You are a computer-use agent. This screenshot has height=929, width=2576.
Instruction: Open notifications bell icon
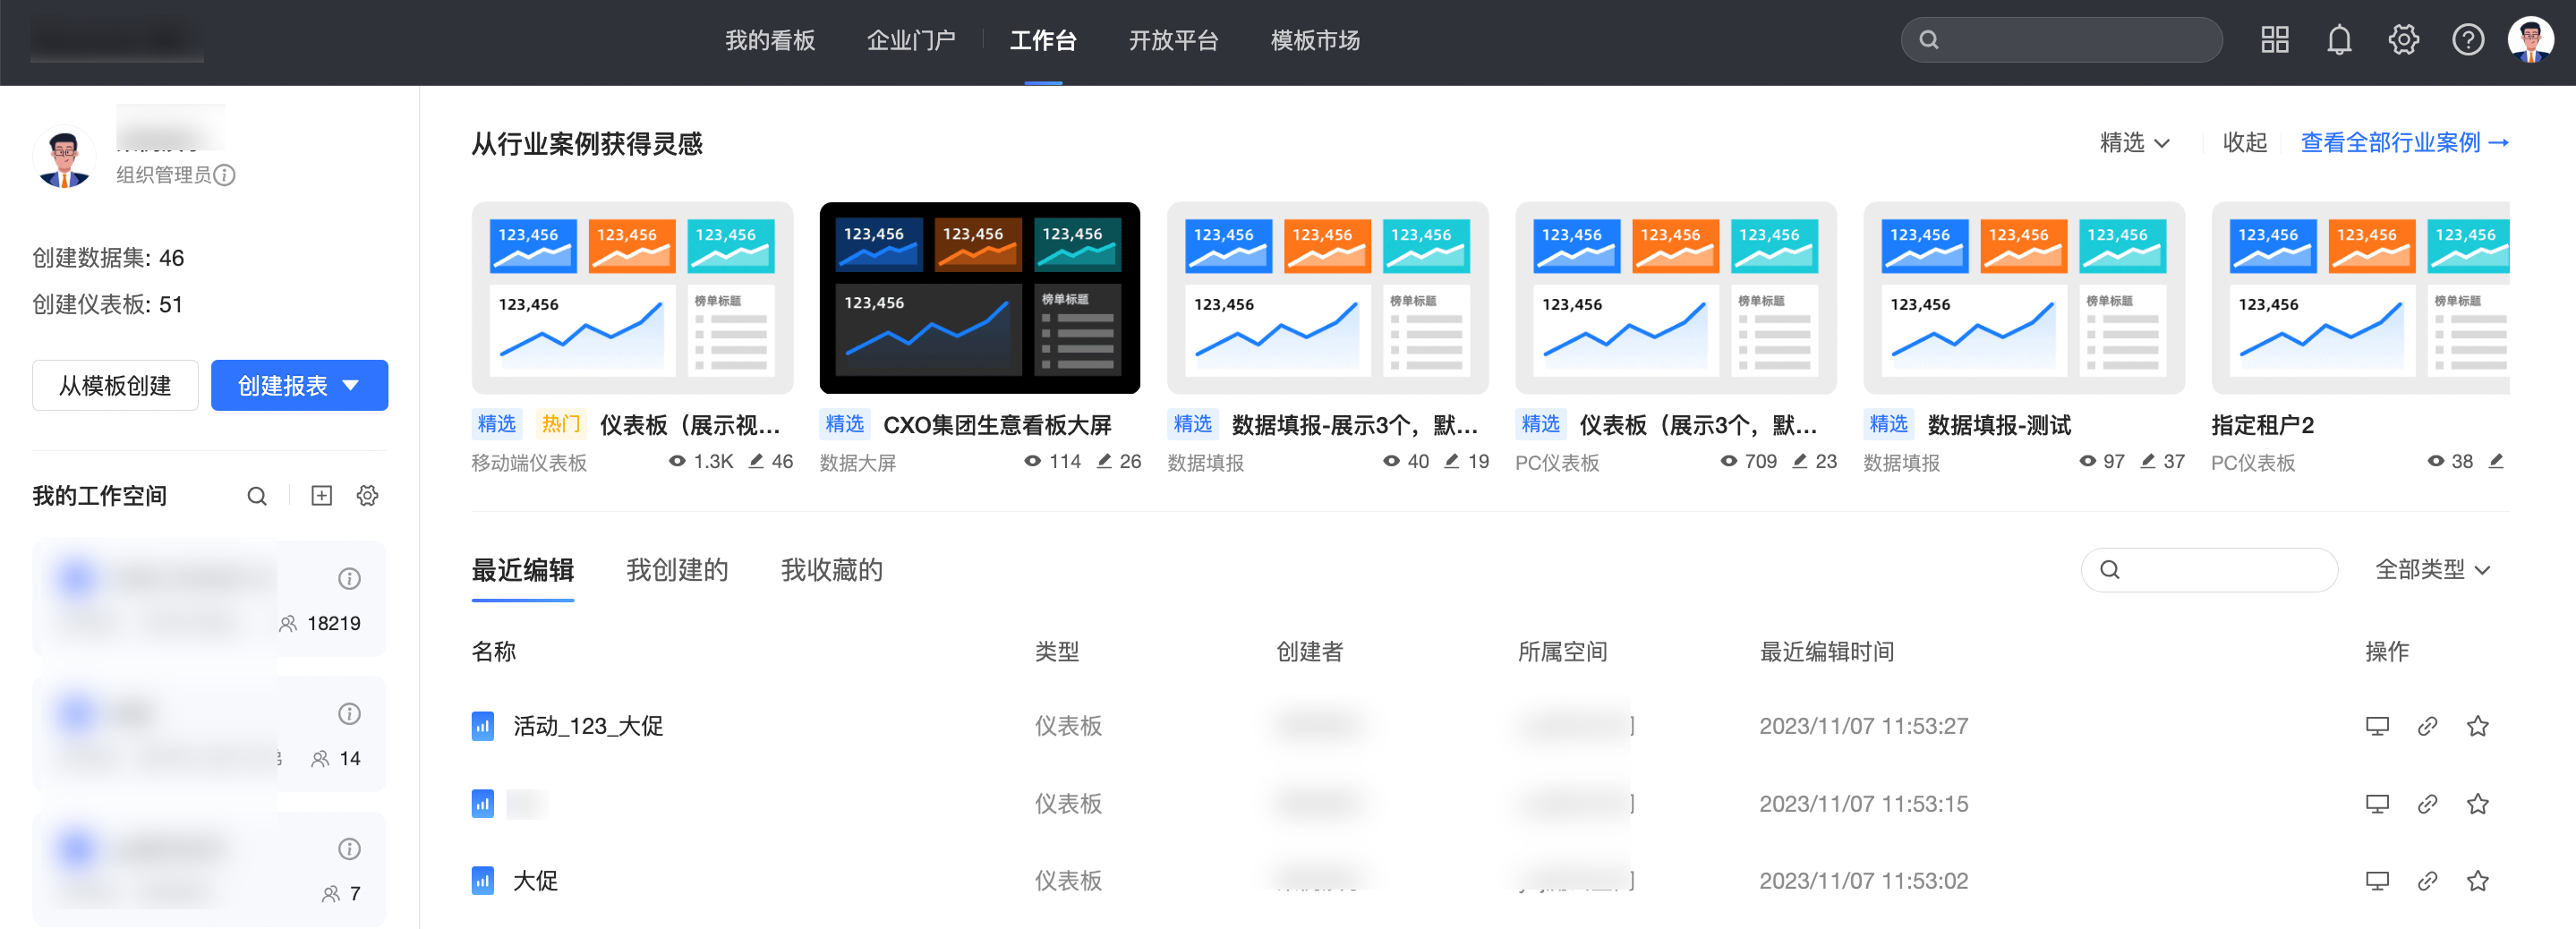pyautogui.click(x=2339, y=40)
